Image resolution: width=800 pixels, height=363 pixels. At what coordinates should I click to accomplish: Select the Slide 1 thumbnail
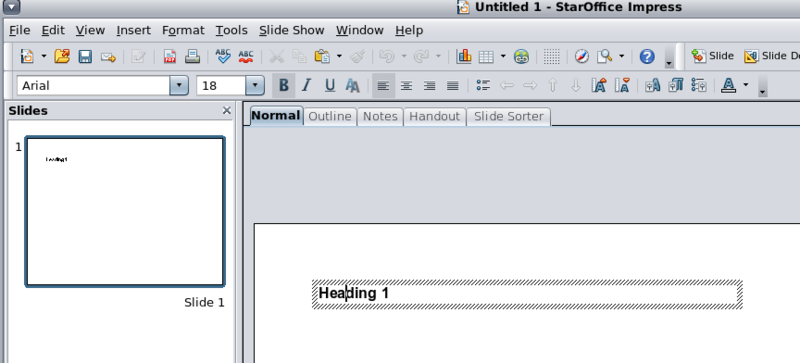click(x=124, y=211)
